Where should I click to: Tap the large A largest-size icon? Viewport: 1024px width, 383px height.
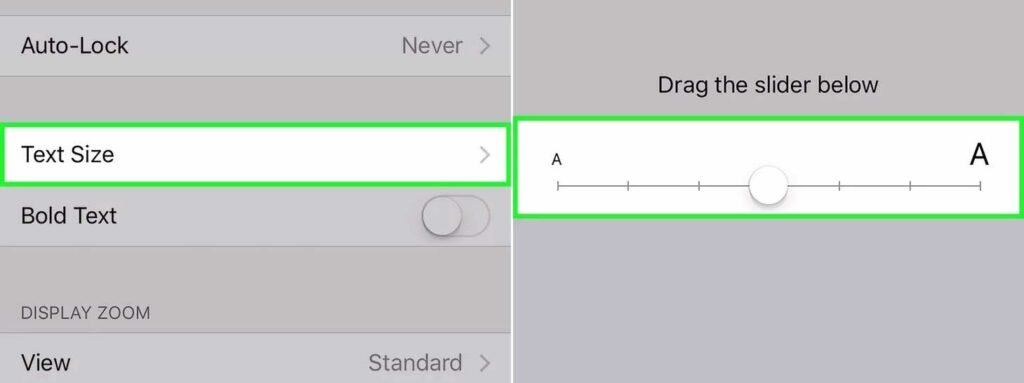978,156
